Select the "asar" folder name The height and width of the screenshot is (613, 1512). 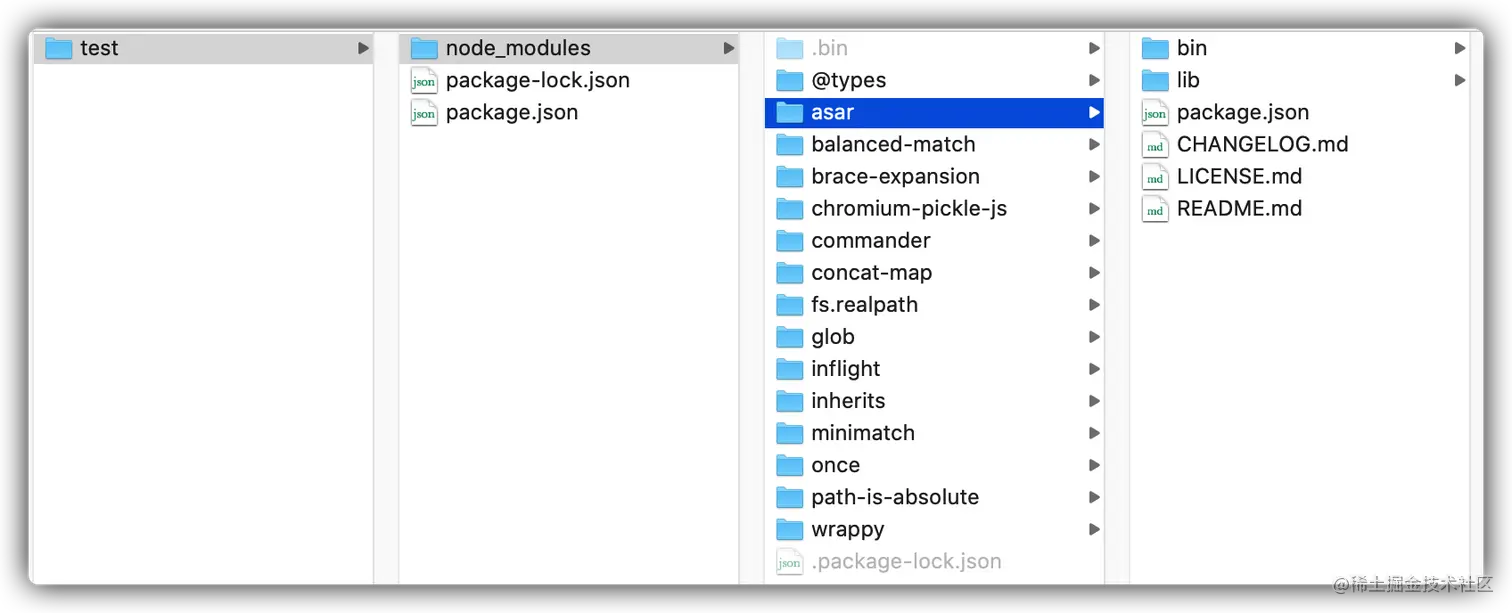(832, 112)
